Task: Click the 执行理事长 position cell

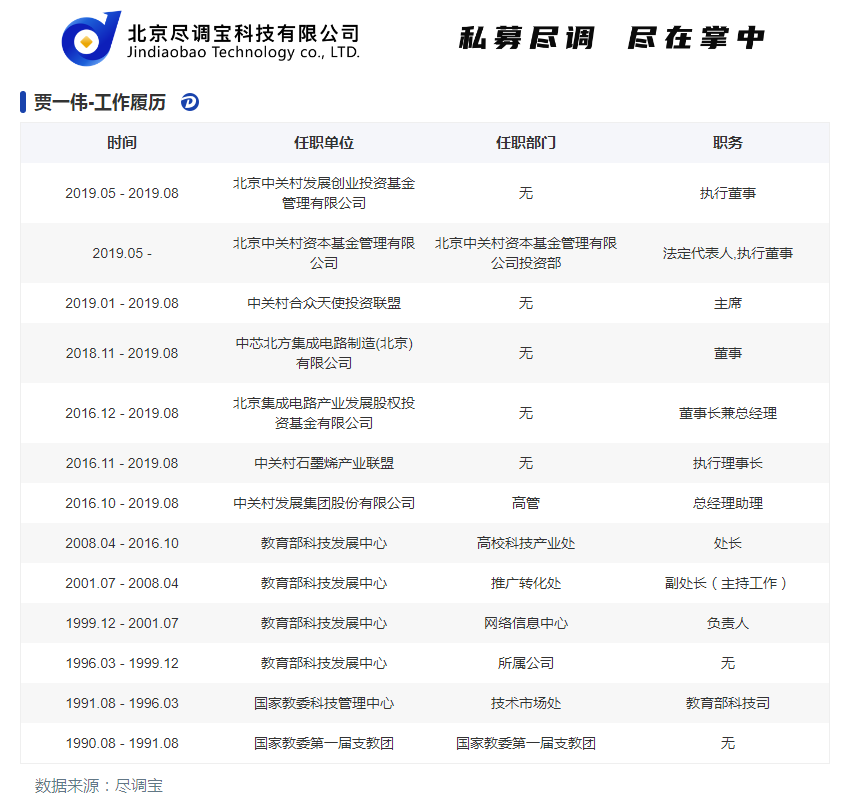Action: [727, 463]
